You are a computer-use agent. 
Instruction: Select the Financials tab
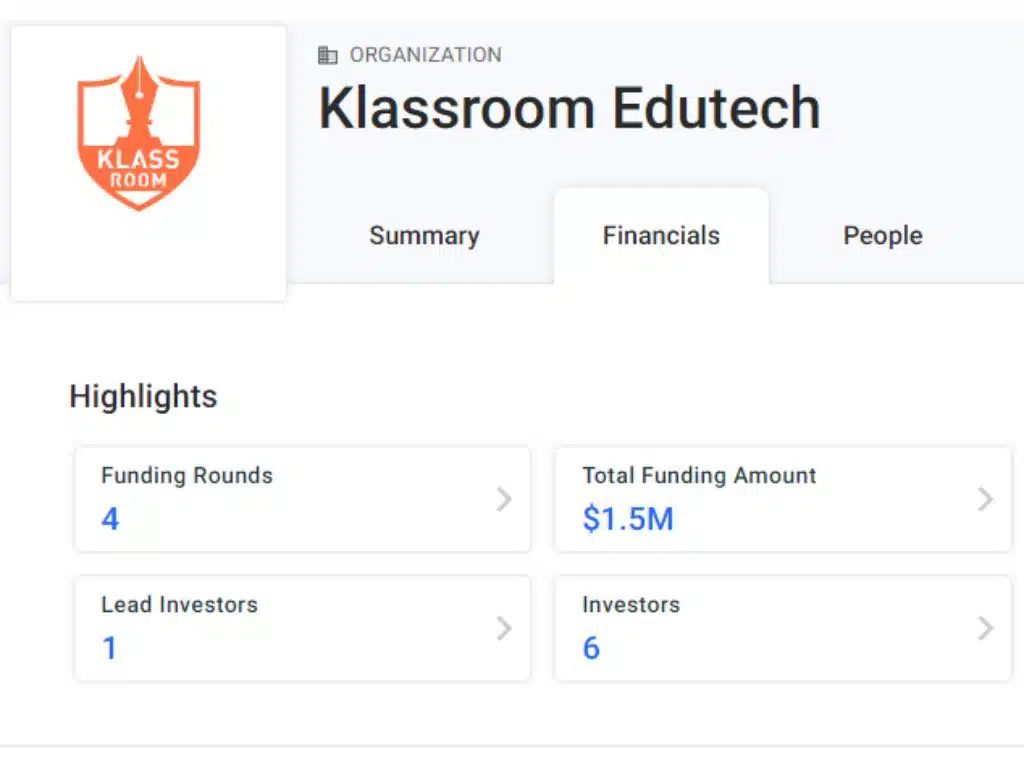click(661, 236)
